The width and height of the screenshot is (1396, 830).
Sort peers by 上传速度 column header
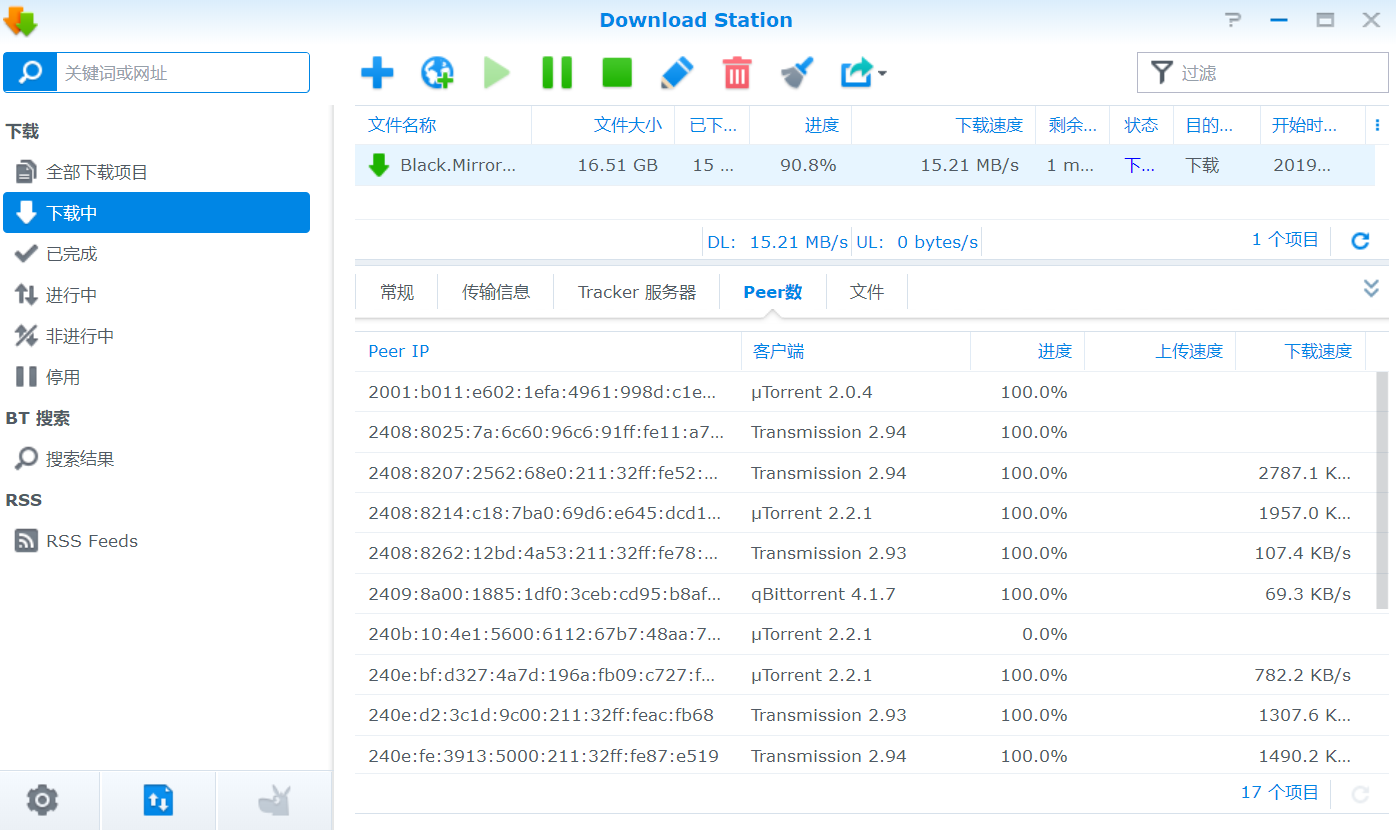[1160, 351]
